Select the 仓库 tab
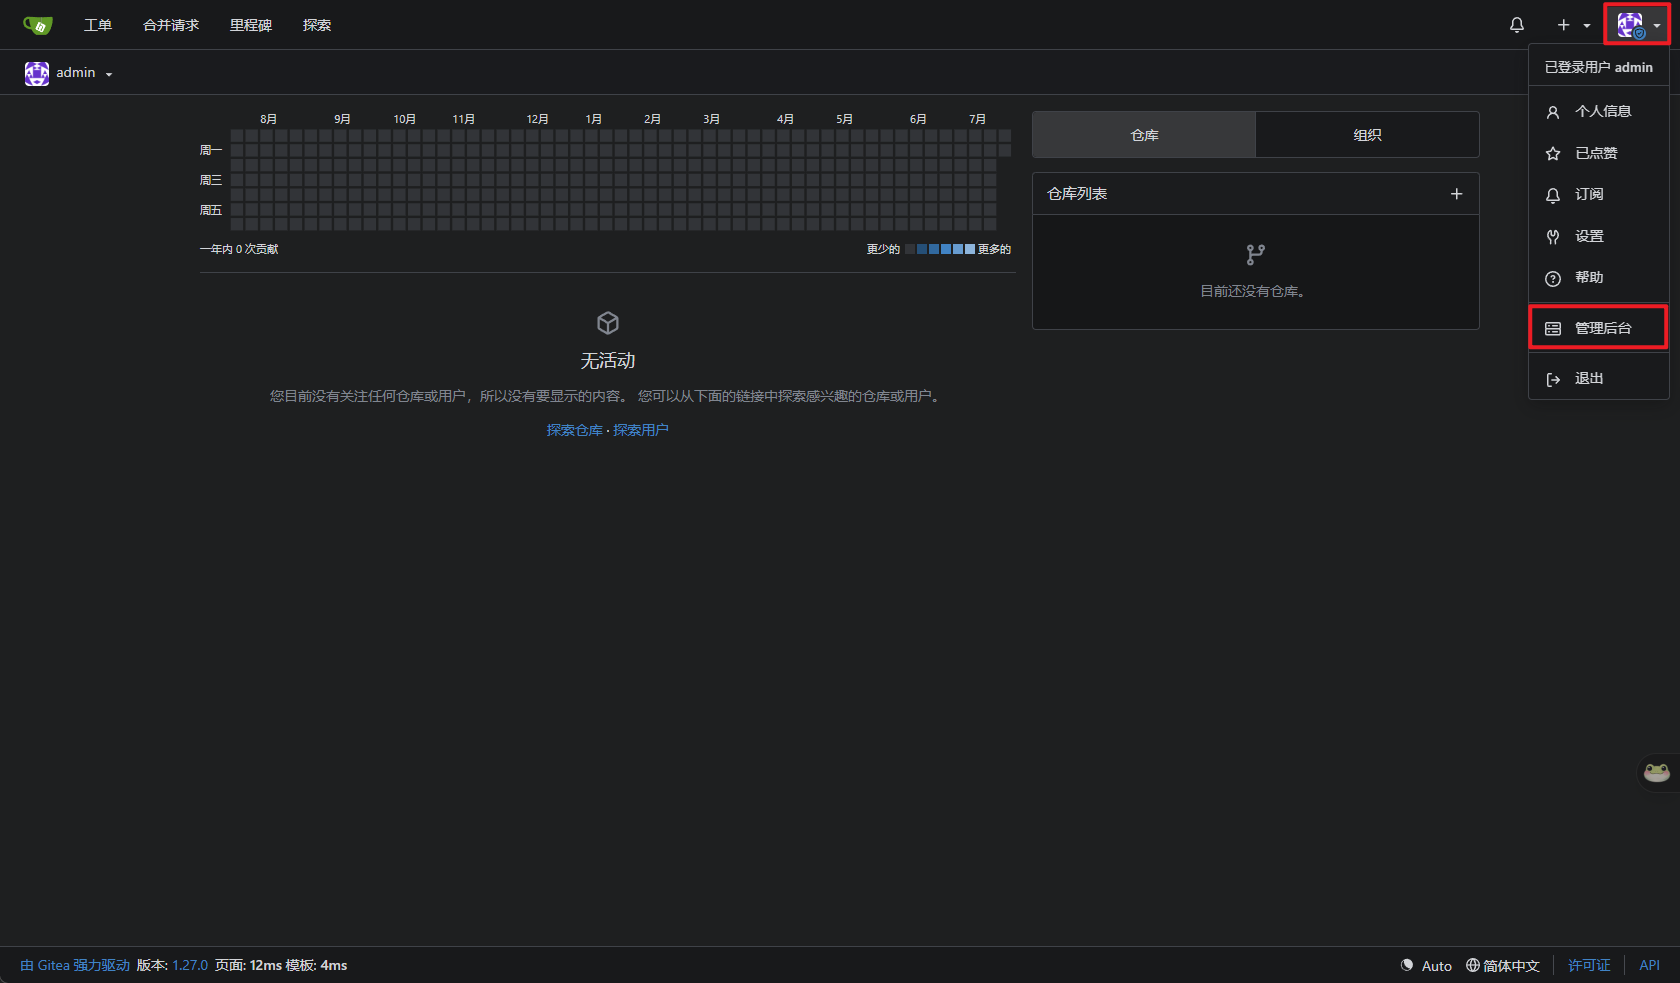The width and height of the screenshot is (1680, 983). tap(1144, 135)
